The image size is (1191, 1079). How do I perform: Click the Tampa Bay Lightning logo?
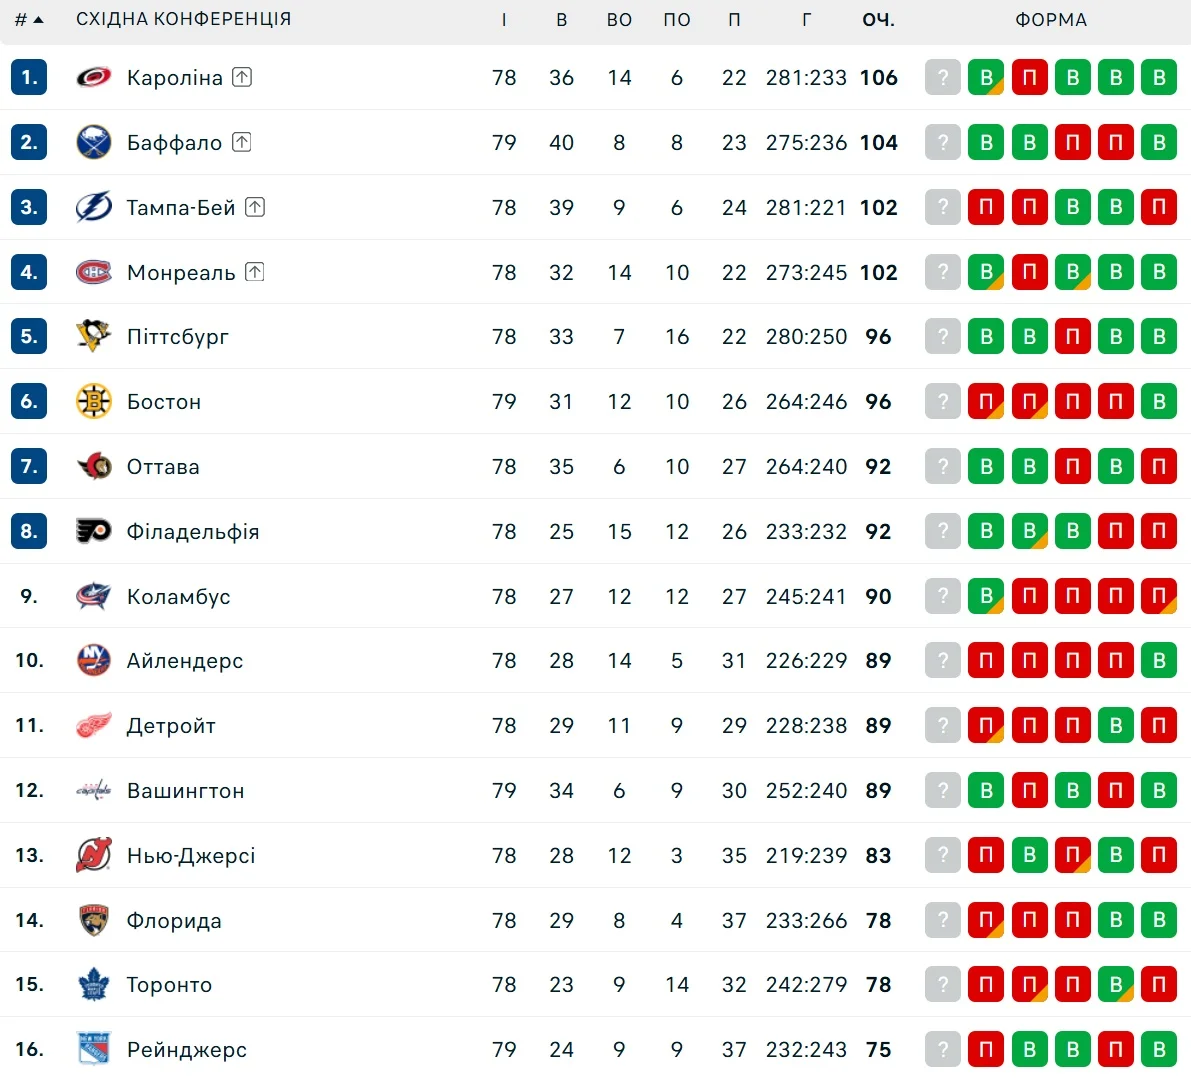tap(94, 207)
